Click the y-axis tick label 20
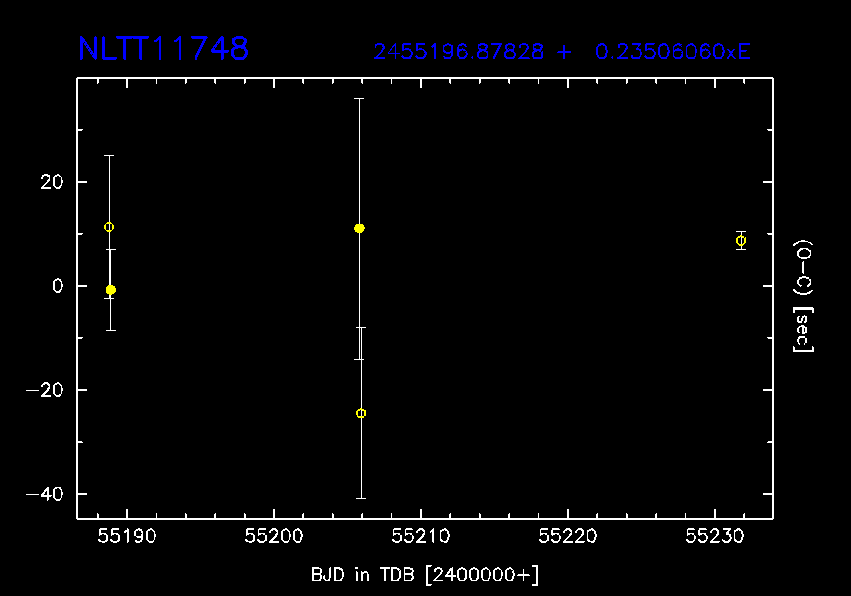 pyautogui.click(x=52, y=182)
